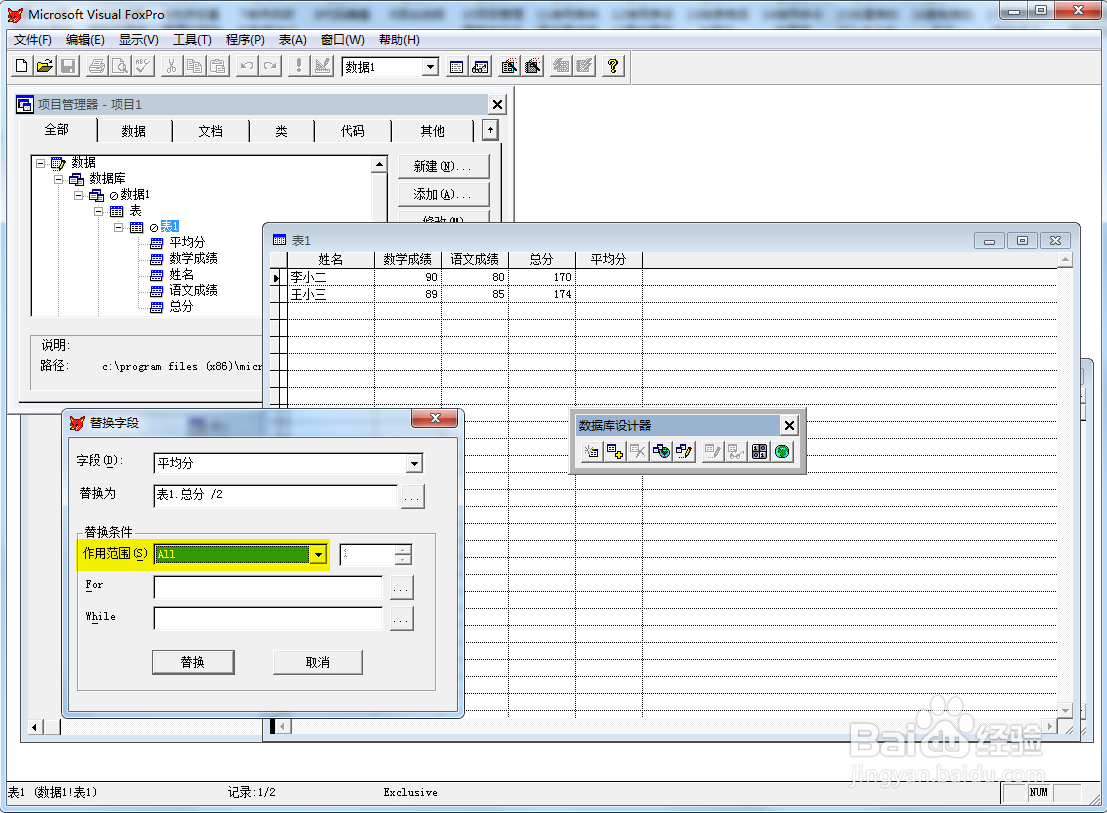Switch to the 文档 tab in Project Manager
This screenshot has height=813, width=1107.
pos(210,131)
